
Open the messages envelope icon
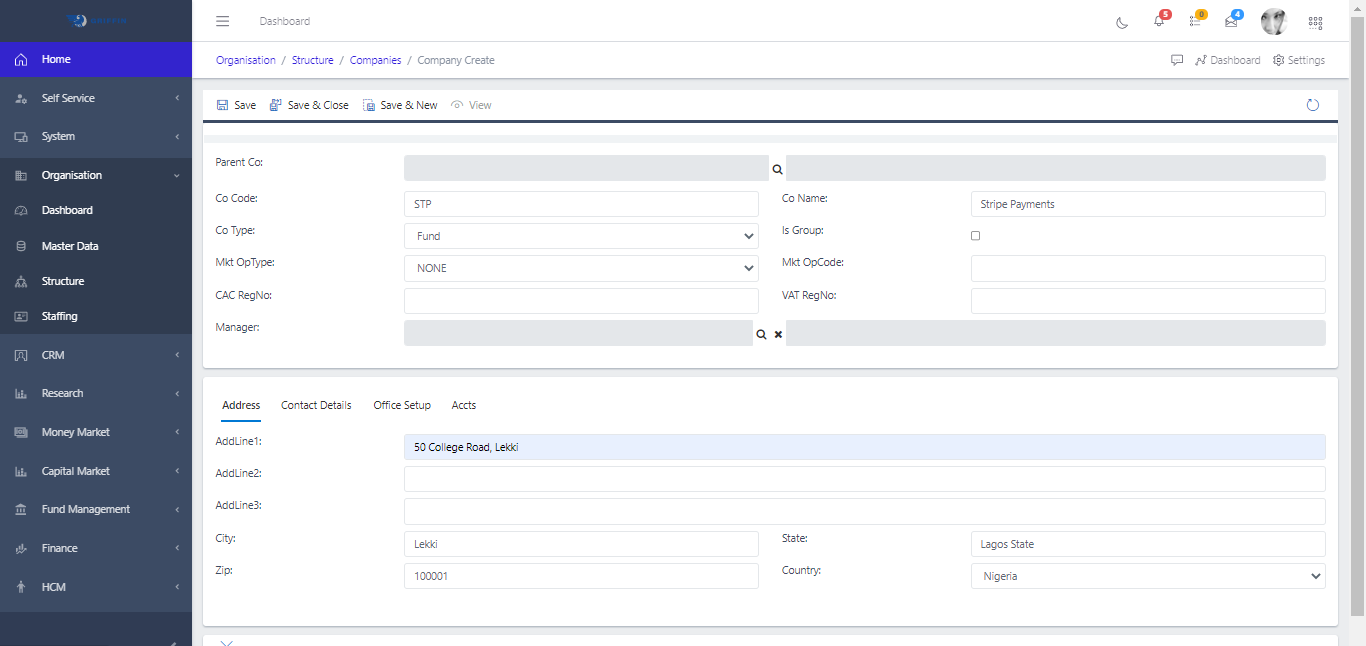(1231, 21)
